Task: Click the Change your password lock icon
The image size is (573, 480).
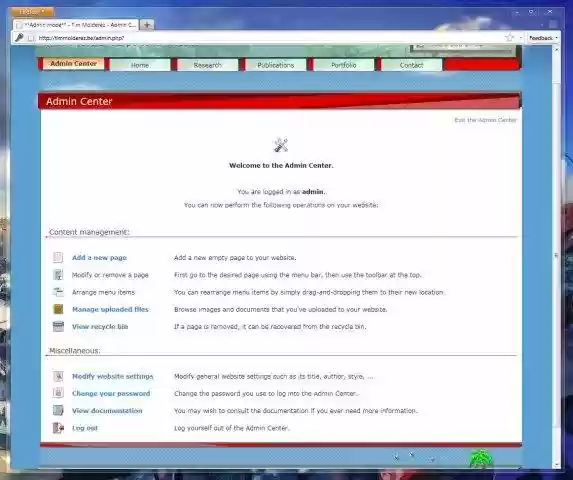Action: tap(58, 393)
